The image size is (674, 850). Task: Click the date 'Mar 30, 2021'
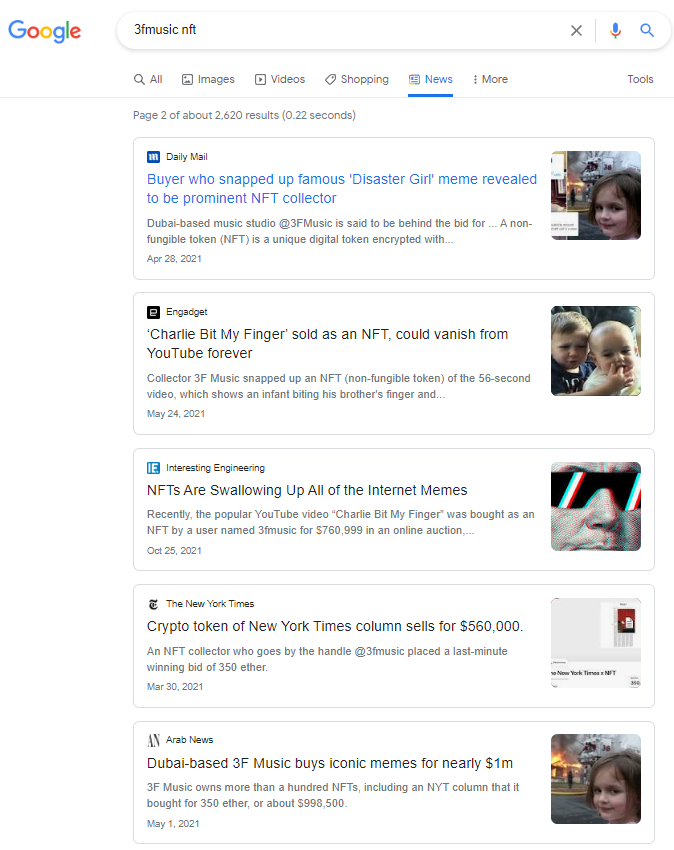click(x=175, y=686)
